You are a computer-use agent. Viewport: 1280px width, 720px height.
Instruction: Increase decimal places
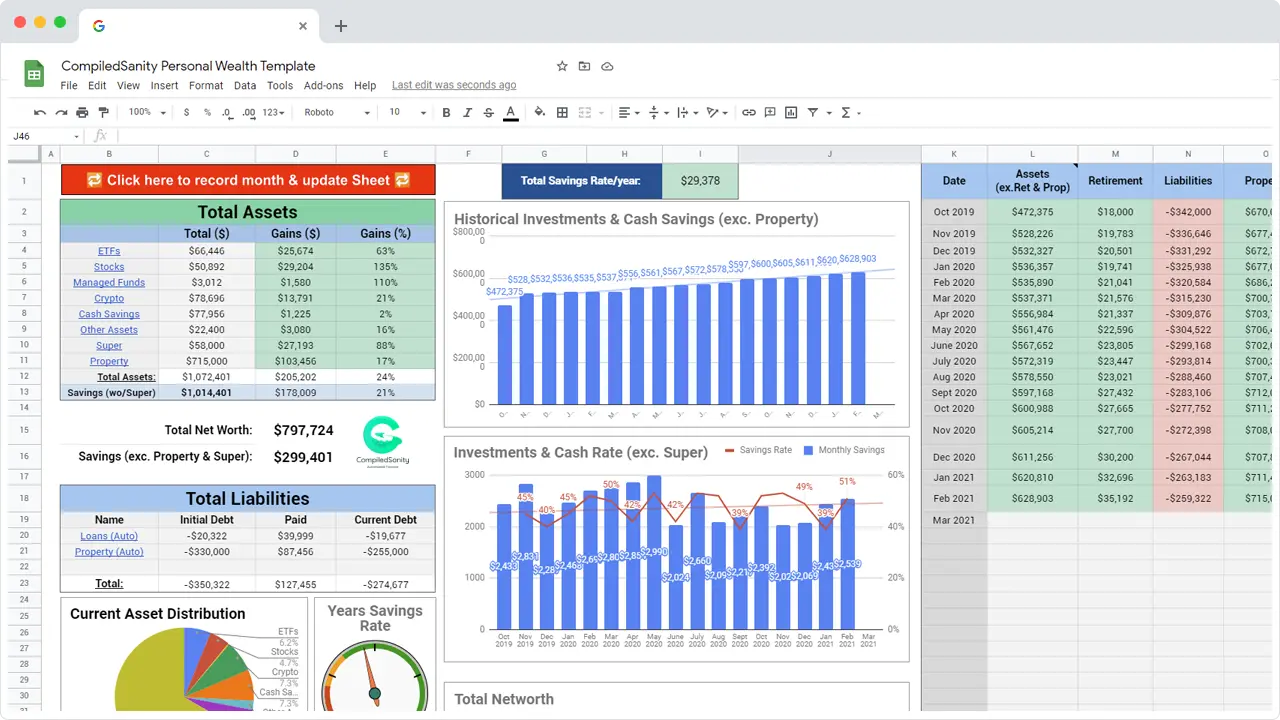click(x=248, y=113)
